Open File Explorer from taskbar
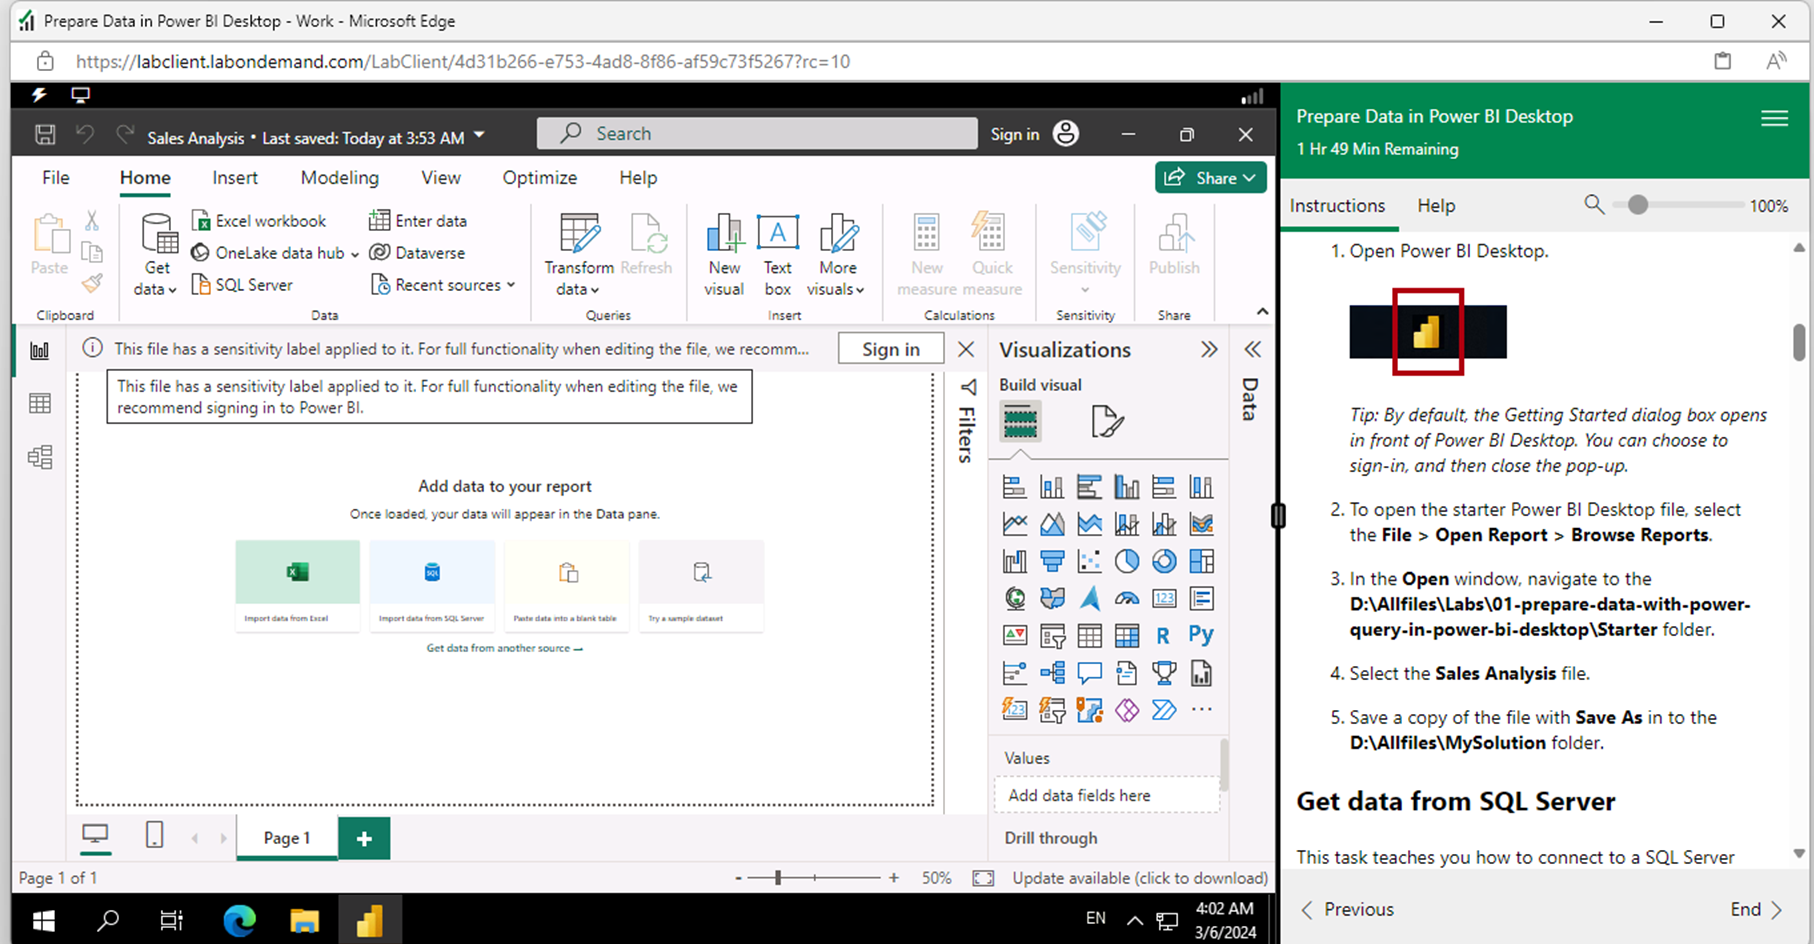The image size is (1814, 944). coord(304,920)
